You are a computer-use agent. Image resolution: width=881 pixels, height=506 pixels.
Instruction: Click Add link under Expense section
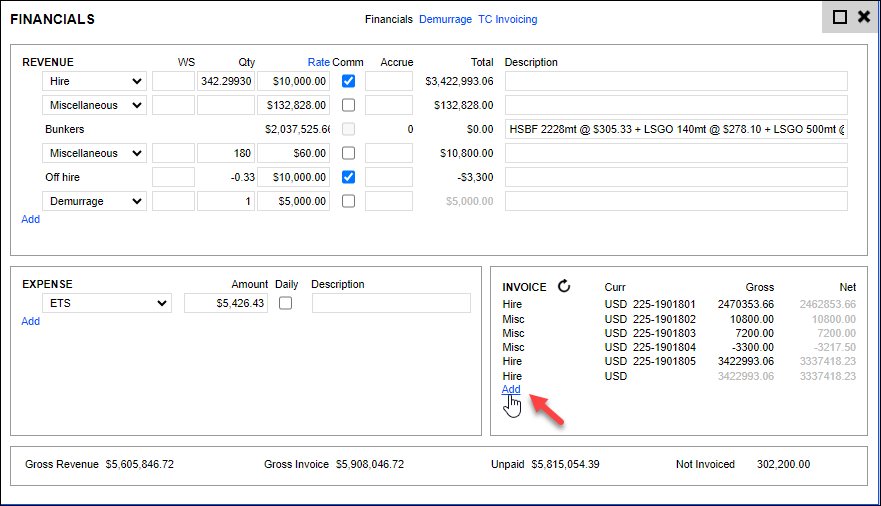click(x=31, y=321)
